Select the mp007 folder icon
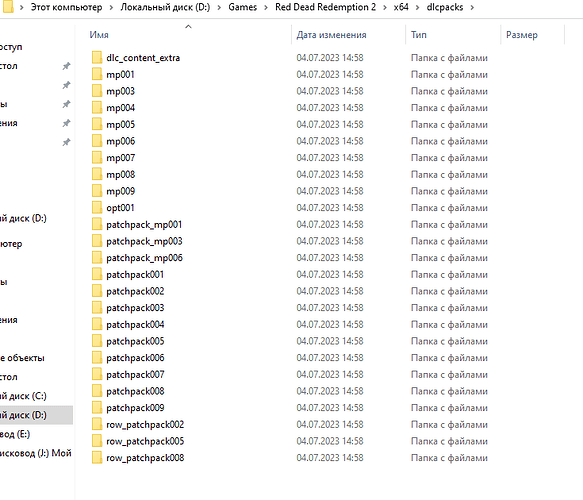This screenshot has width=583, height=500. (97, 158)
